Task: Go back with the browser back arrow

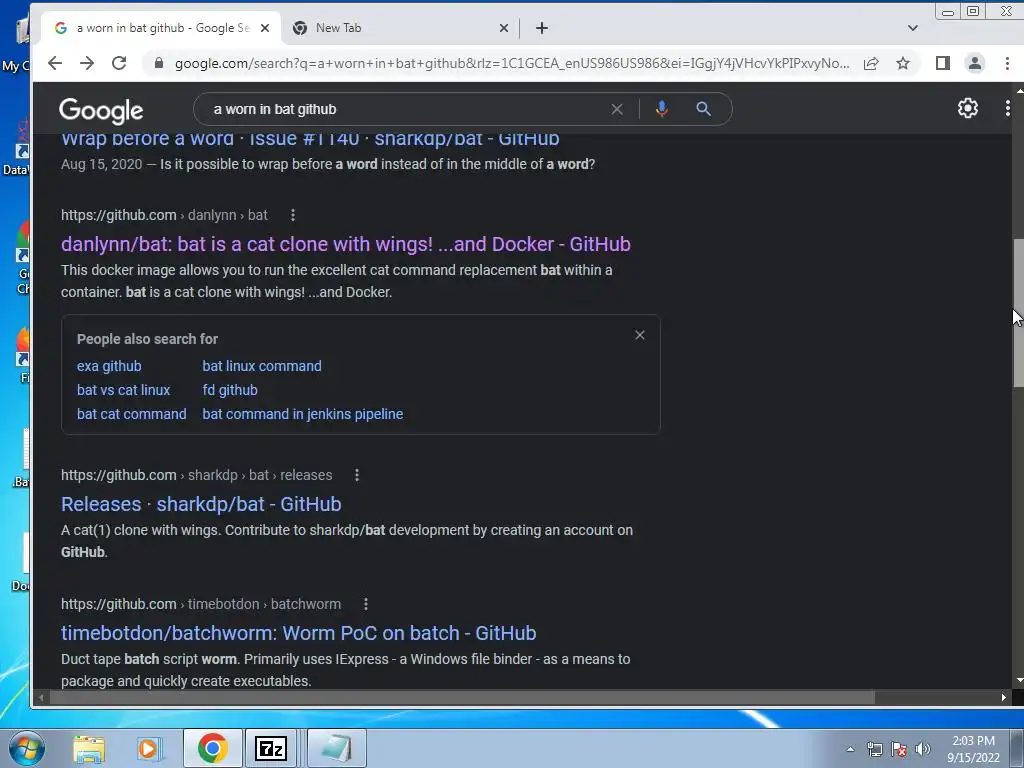Action: [55, 63]
